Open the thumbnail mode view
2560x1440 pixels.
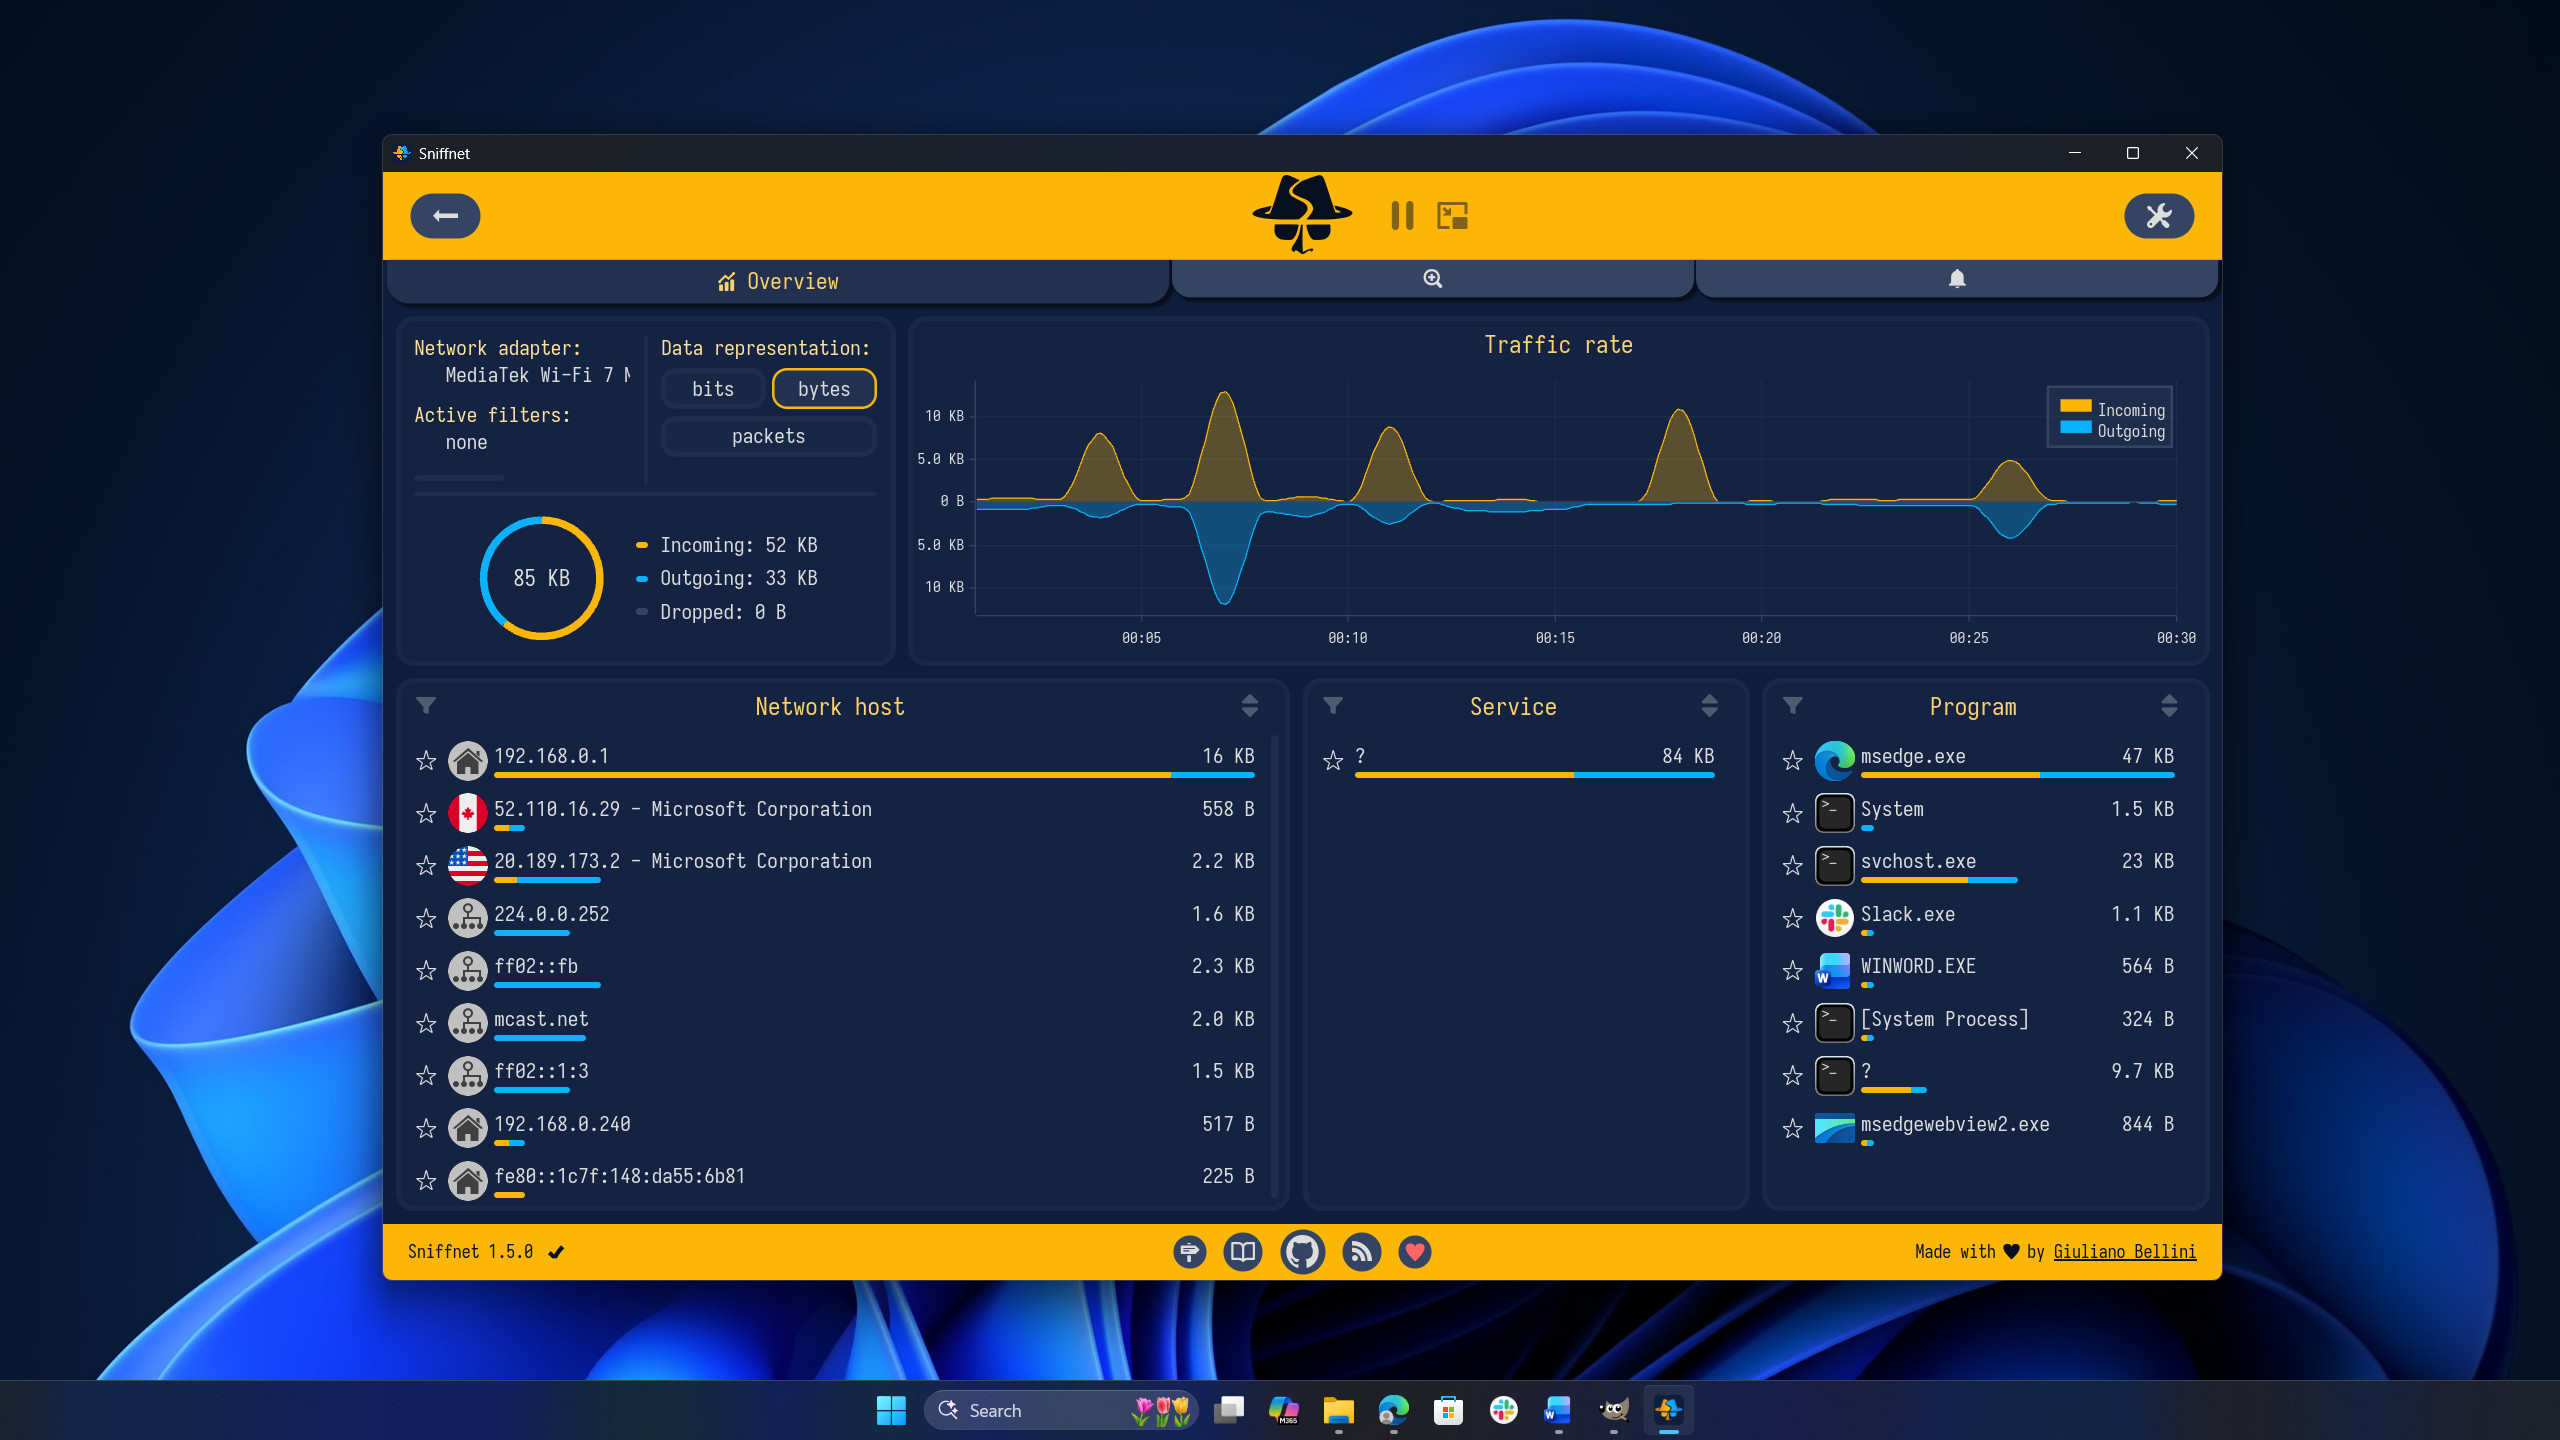pos(1452,215)
